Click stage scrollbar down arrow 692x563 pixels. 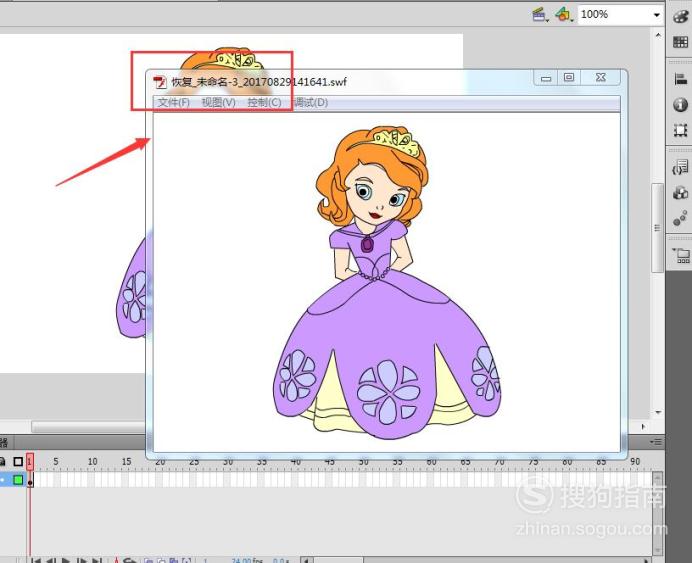pos(658,413)
